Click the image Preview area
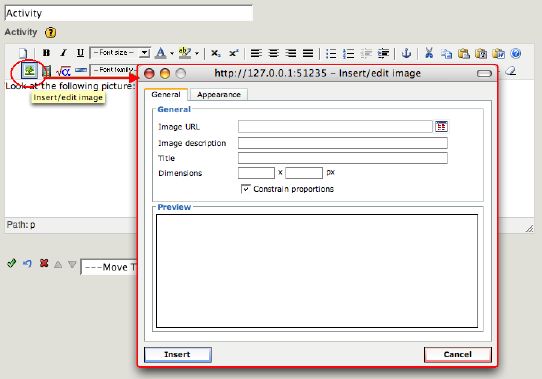This screenshot has width=542, height=379. [317, 271]
